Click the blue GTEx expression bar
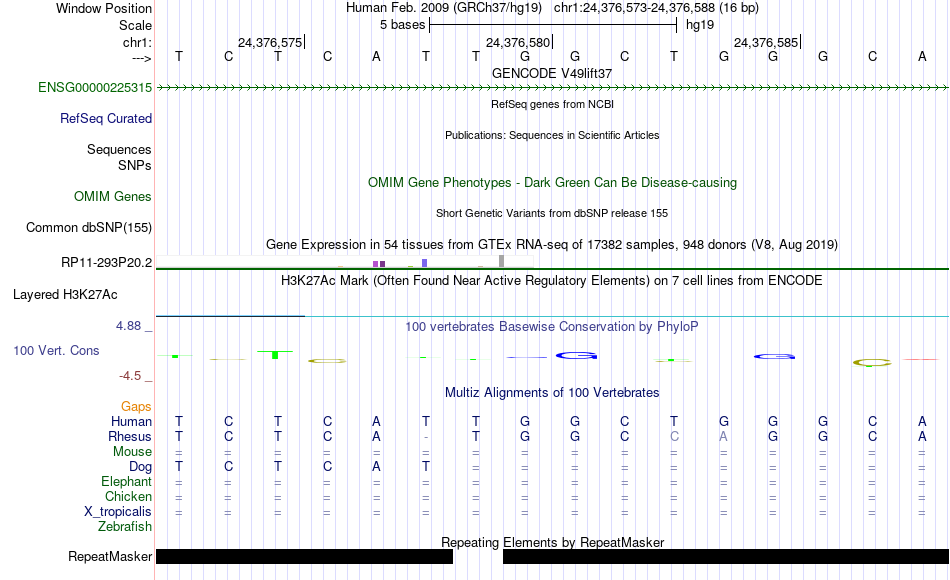The image size is (950, 580). coord(425,263)
